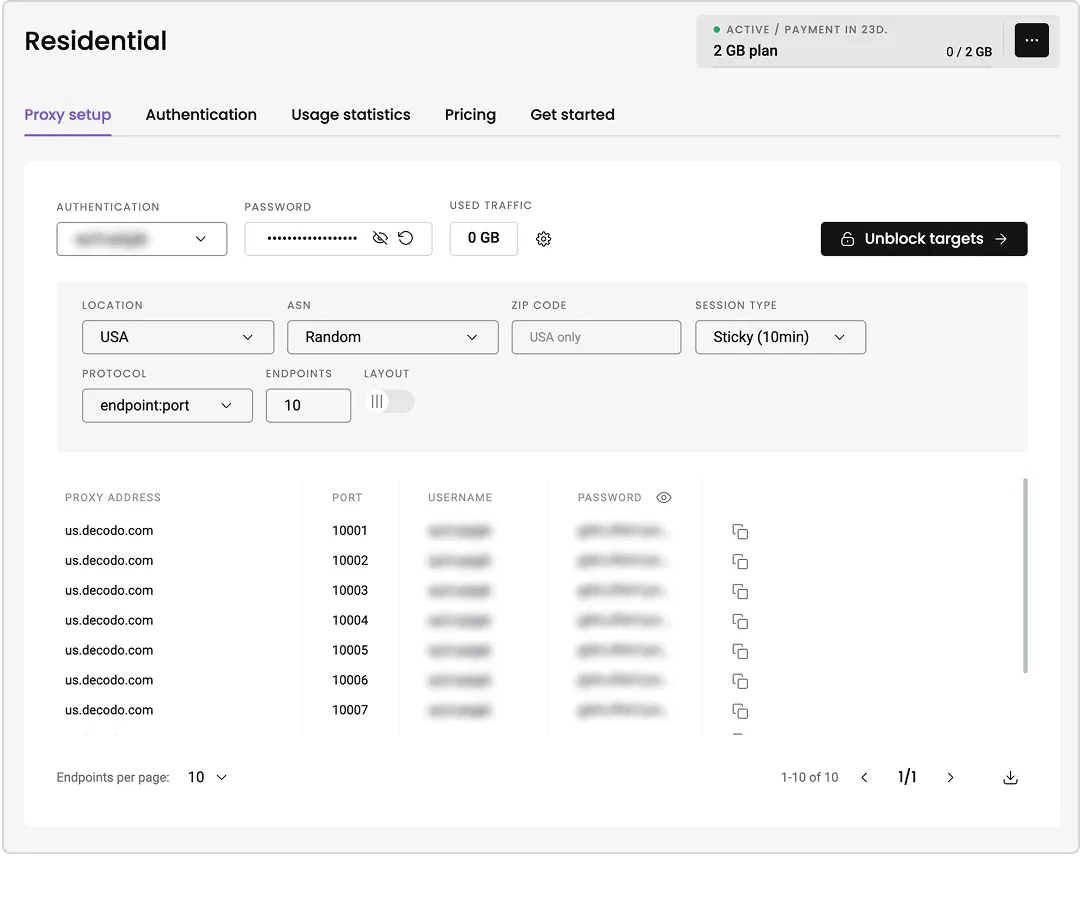Viewport: 1080px width, 920px height.
Task: Open the Protocol endpoint:port dropdown
Action: coord(167,406)
